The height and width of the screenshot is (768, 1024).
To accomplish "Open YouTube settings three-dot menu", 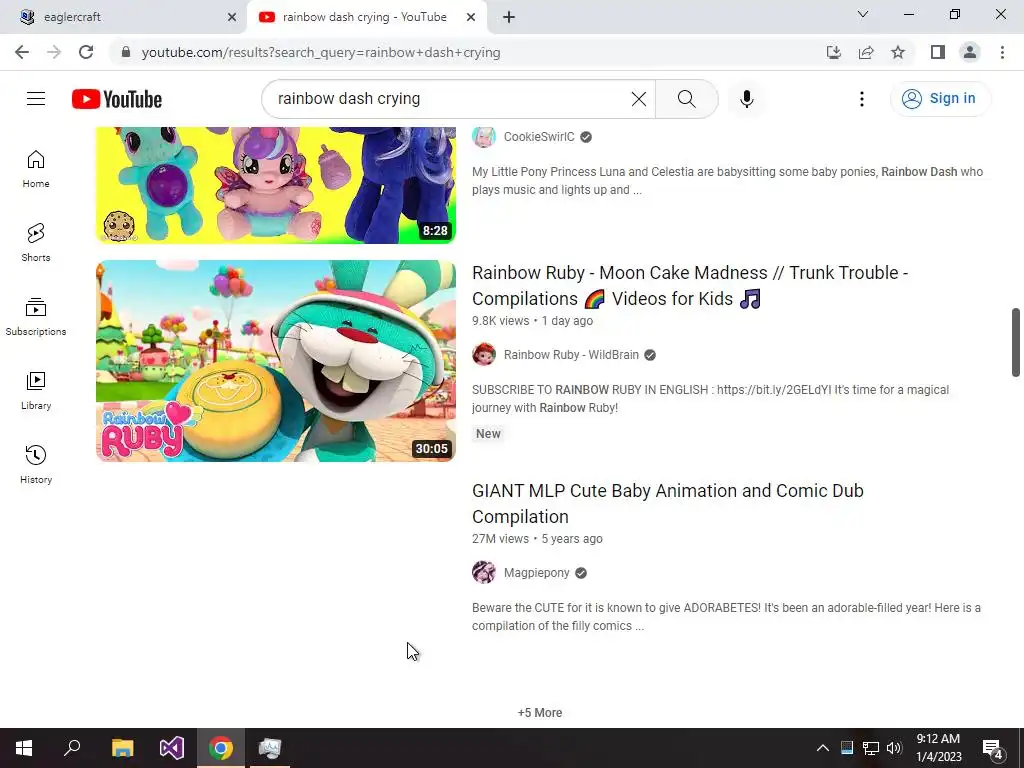I will point(861,99).
